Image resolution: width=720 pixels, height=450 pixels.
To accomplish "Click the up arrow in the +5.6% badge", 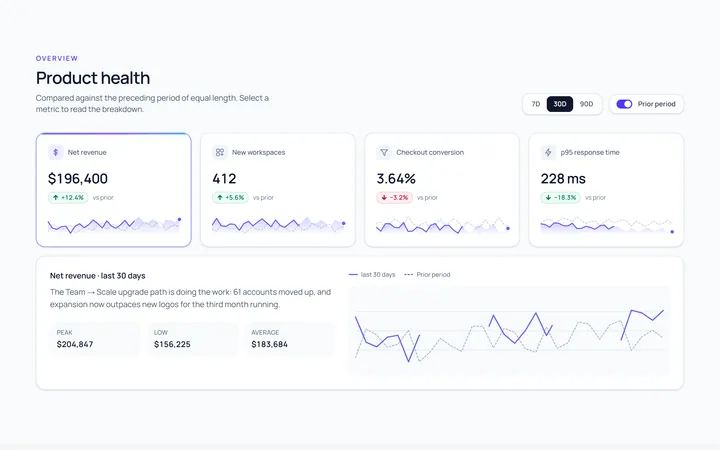I will (x=220, y=198).
